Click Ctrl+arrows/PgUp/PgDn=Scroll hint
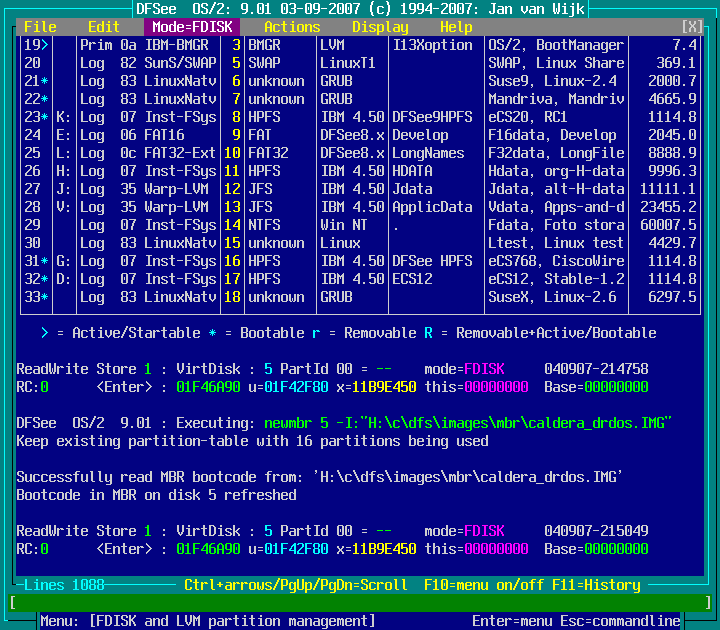 tap(296, 585)
